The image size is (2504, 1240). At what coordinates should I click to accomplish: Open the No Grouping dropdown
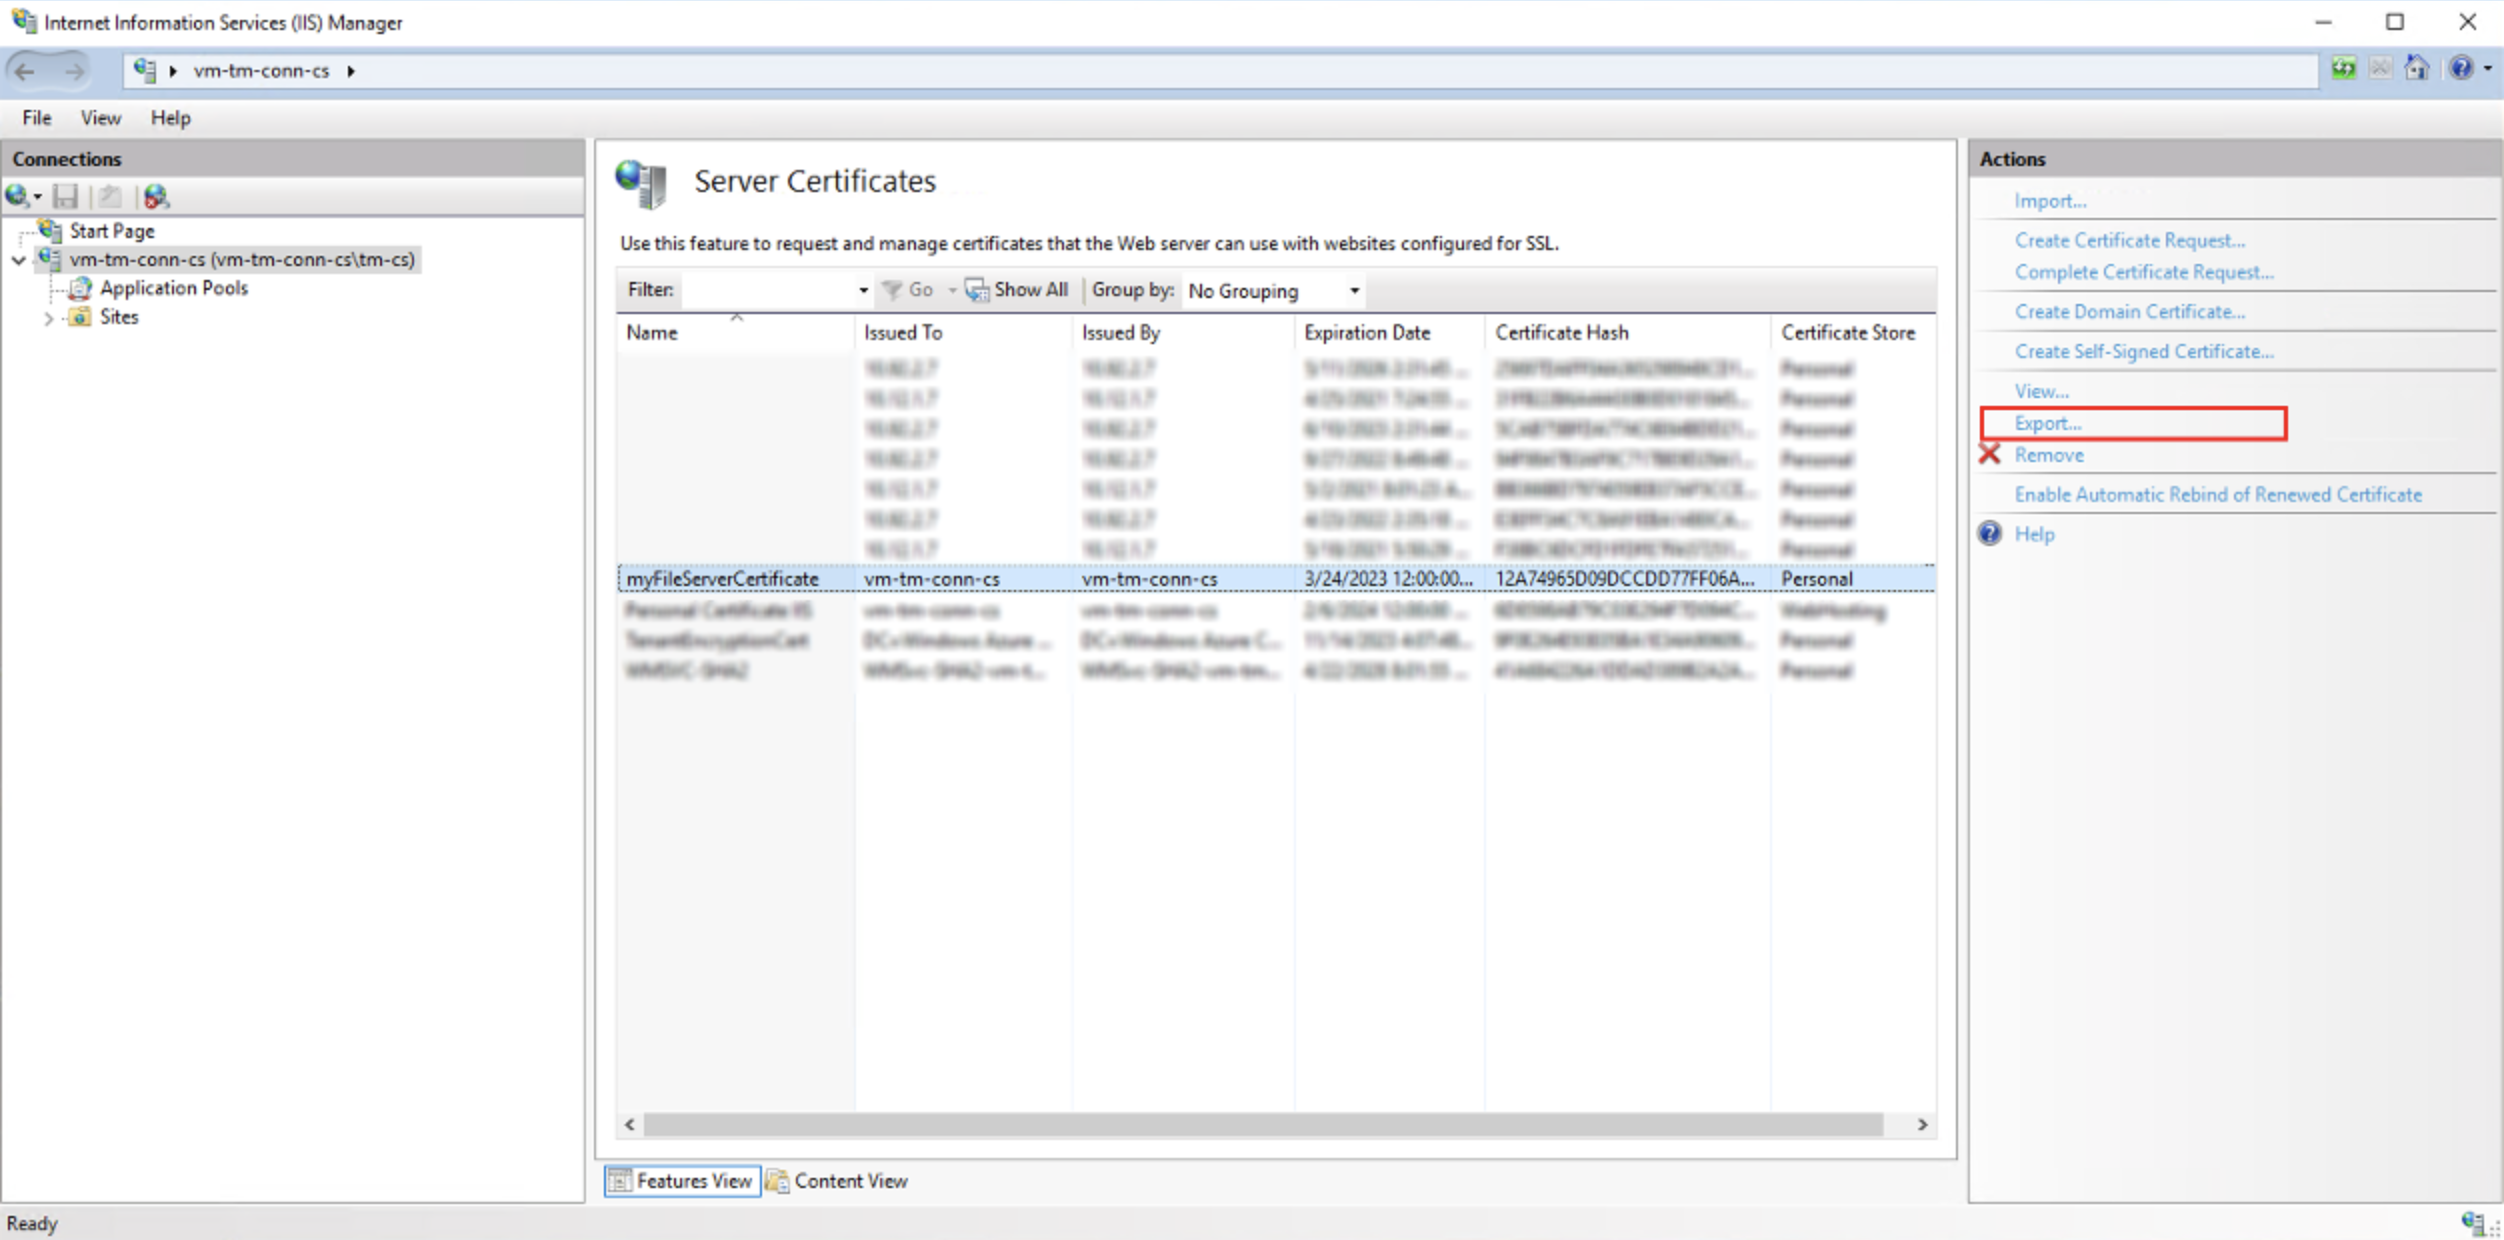click(1354, 290)
